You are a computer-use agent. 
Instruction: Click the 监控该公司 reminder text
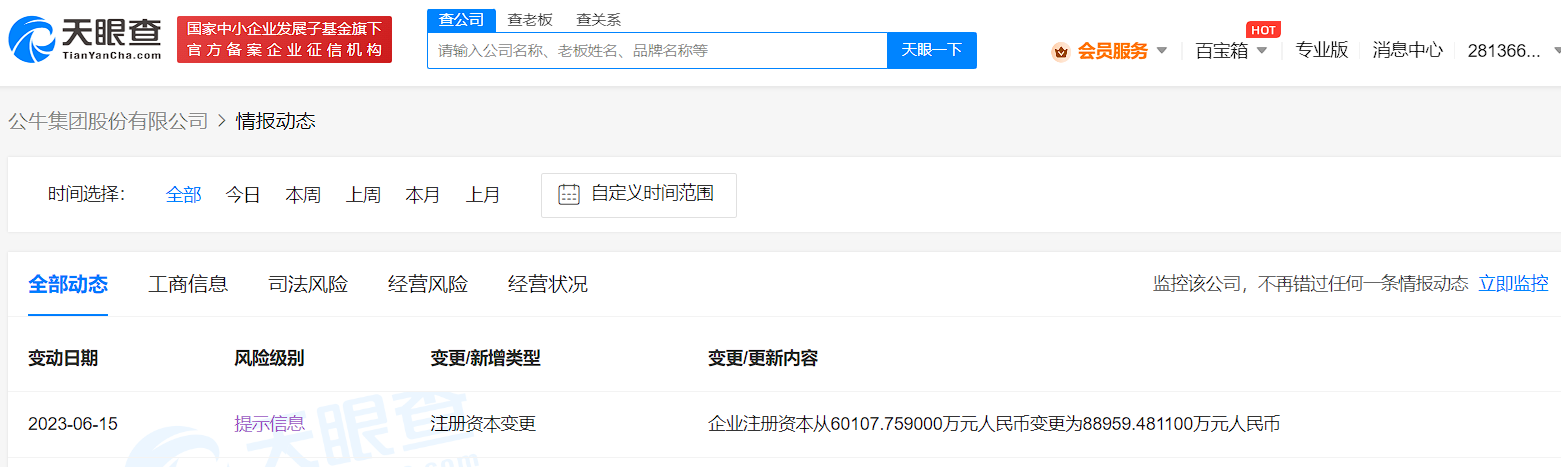tap(1311, 283)
